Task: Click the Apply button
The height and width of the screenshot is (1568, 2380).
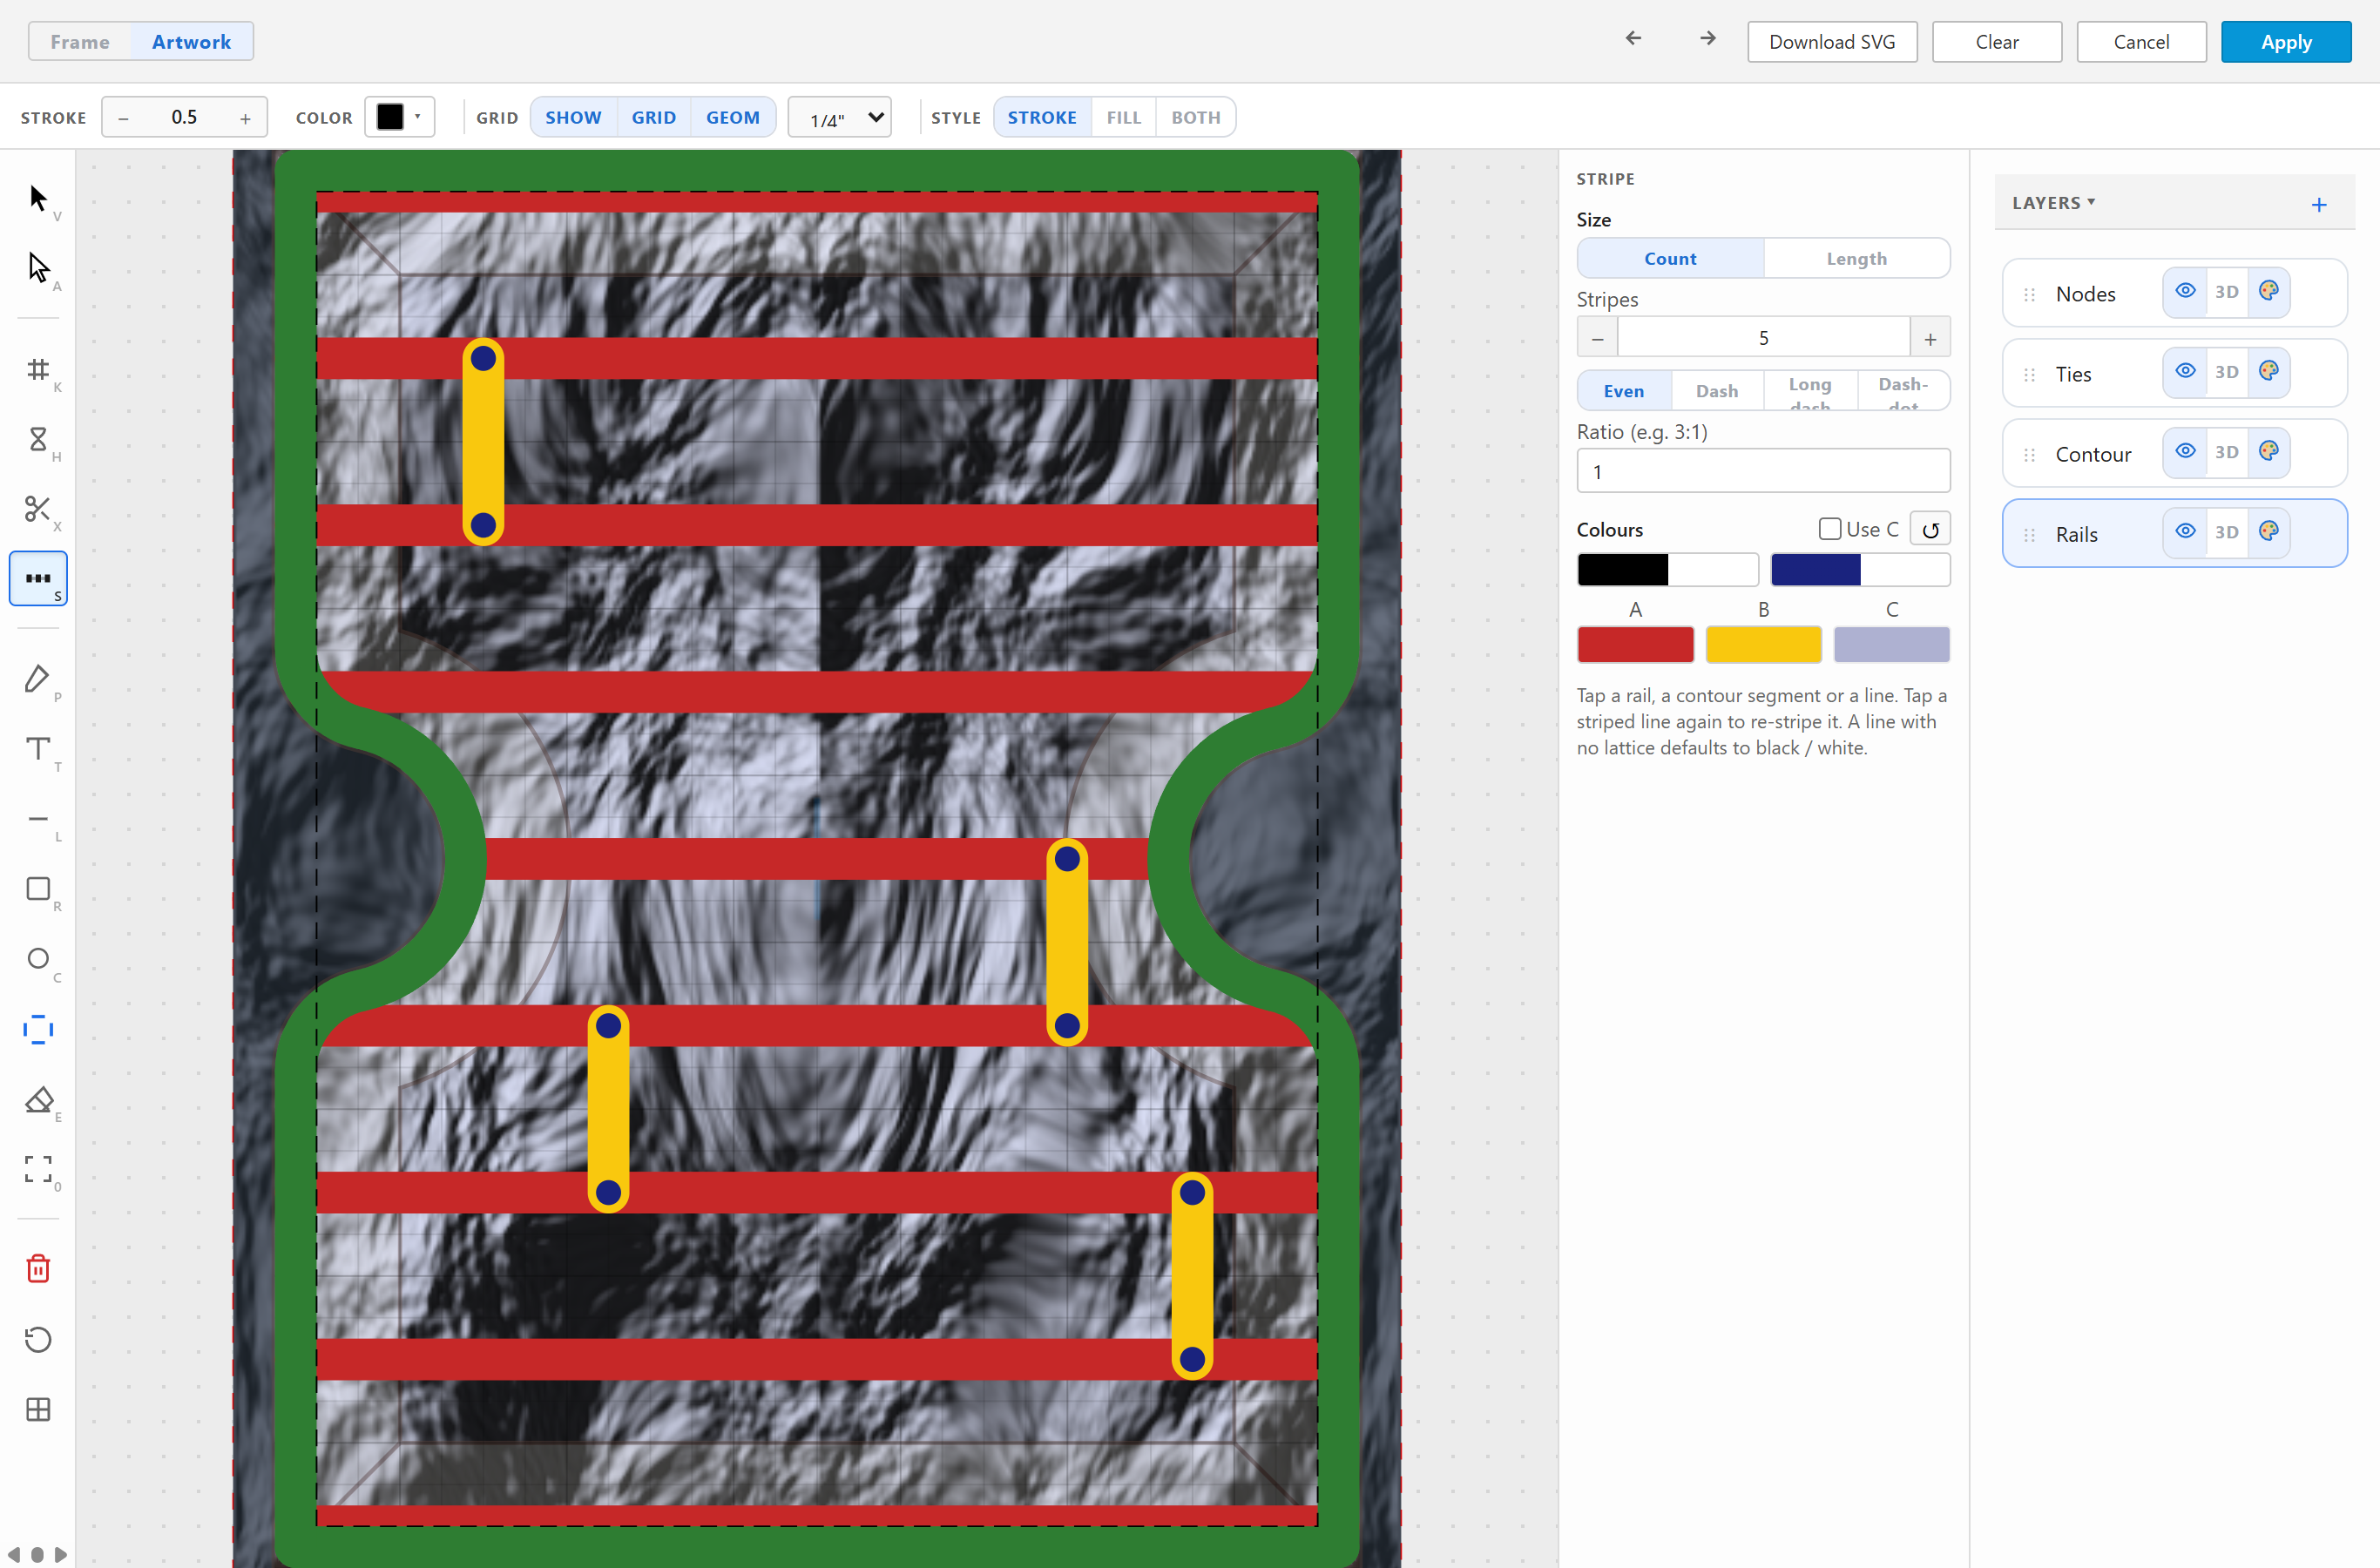Action: click(2285, 42)
